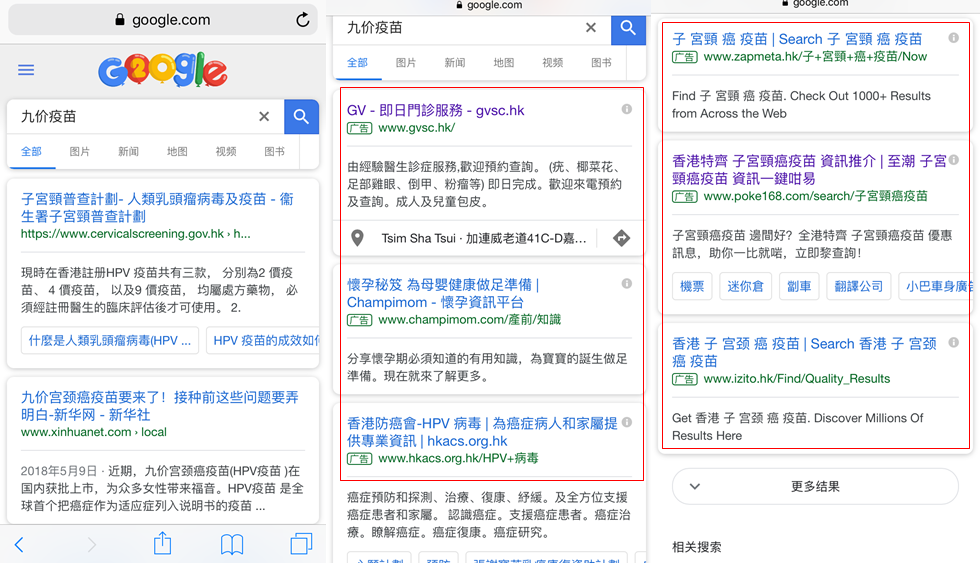This screenshot has width=980, height=564.
Task: Open the info icon on the zapmeta.hk ad
Action: click(953, 38)
